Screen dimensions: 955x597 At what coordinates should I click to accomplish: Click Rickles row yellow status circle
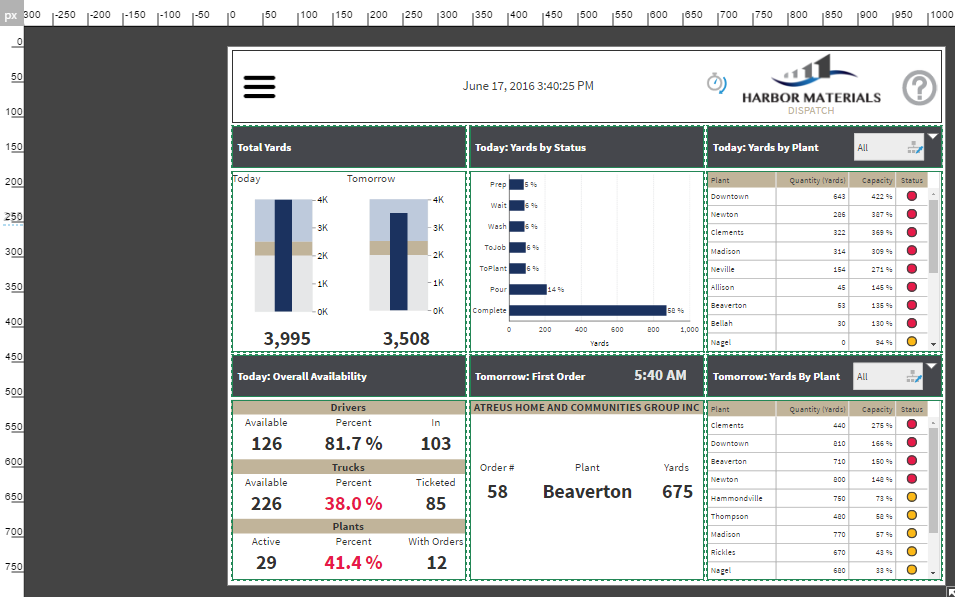[912, 552]
